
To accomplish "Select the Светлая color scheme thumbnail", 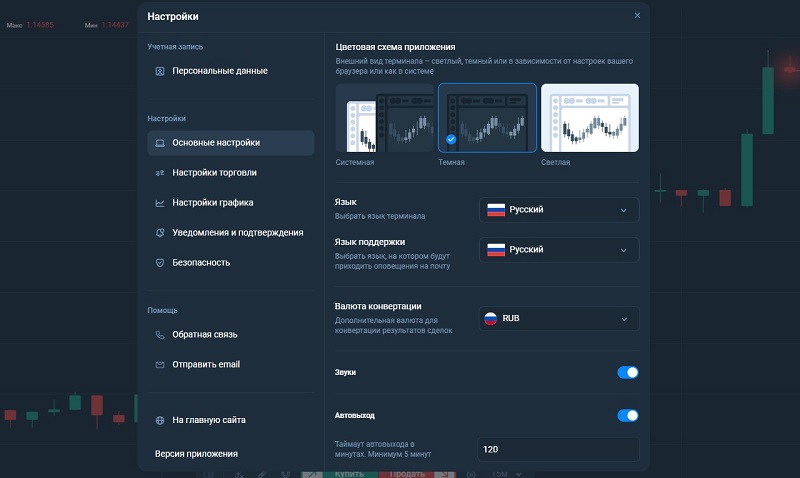I will click(590, 118).
